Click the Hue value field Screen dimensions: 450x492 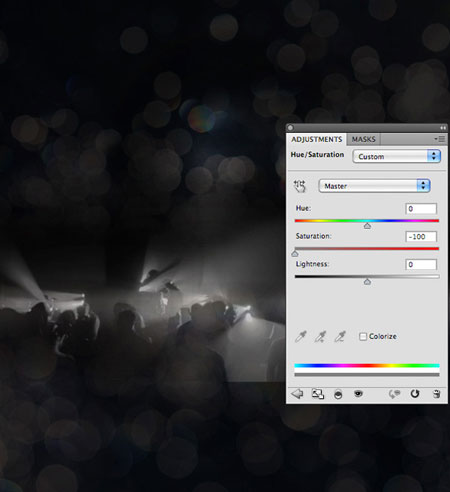click(x=421, y=209)
